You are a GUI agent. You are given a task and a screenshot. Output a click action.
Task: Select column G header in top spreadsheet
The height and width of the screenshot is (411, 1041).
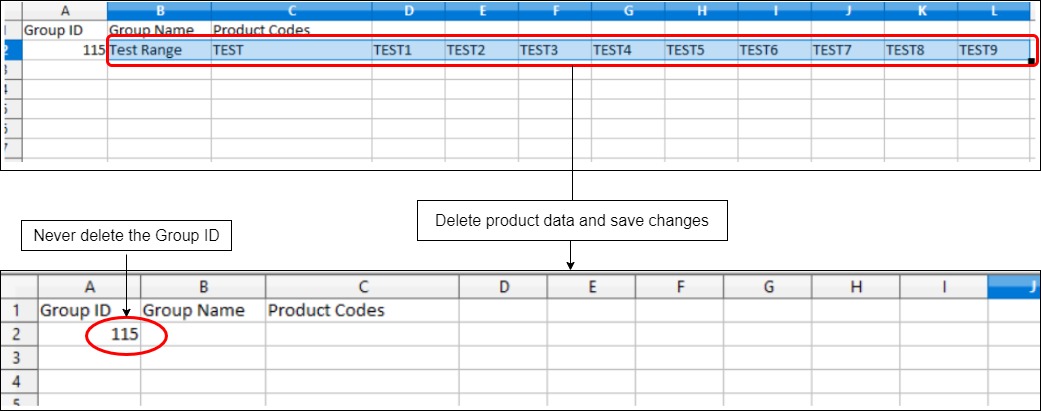coord(627,10)
